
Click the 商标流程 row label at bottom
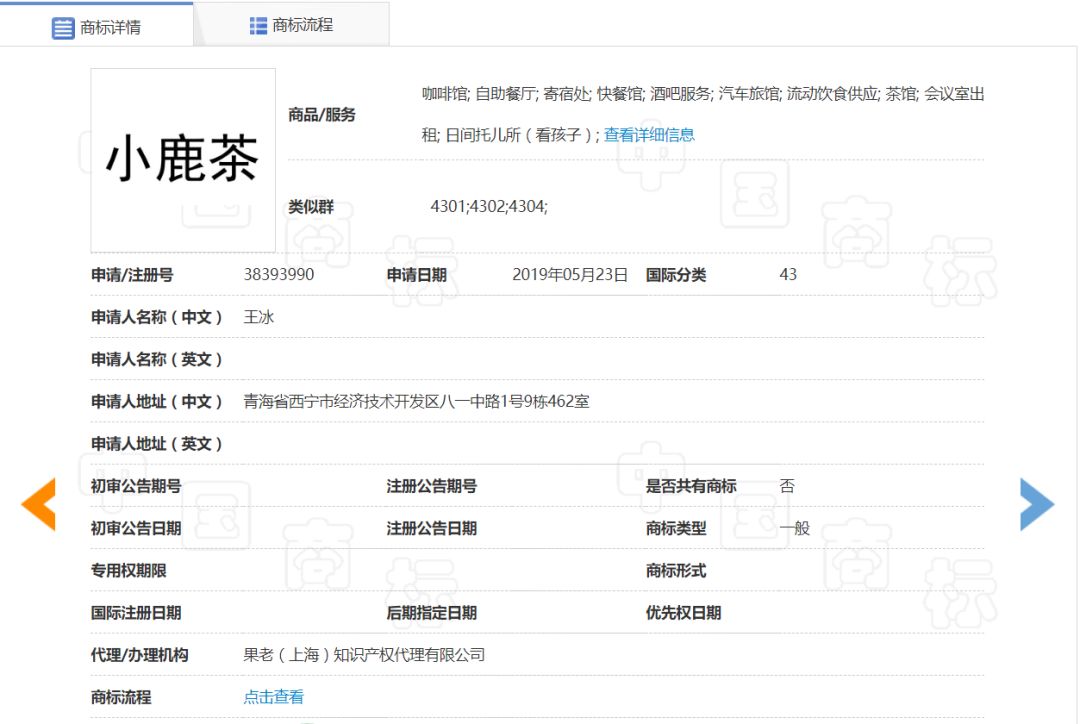121,697
